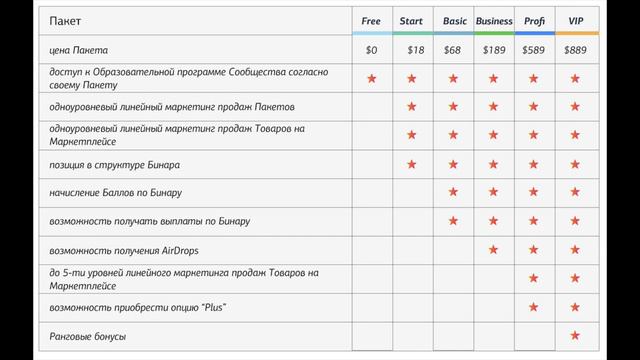Viewport: 640px width, 360px height.
Task: Select the Start package column header
Action: point(411,21)
